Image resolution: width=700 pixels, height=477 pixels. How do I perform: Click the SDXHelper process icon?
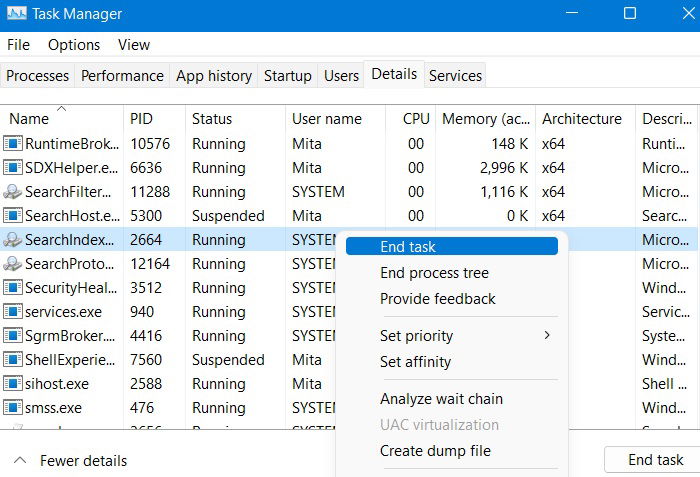point(12,167)
